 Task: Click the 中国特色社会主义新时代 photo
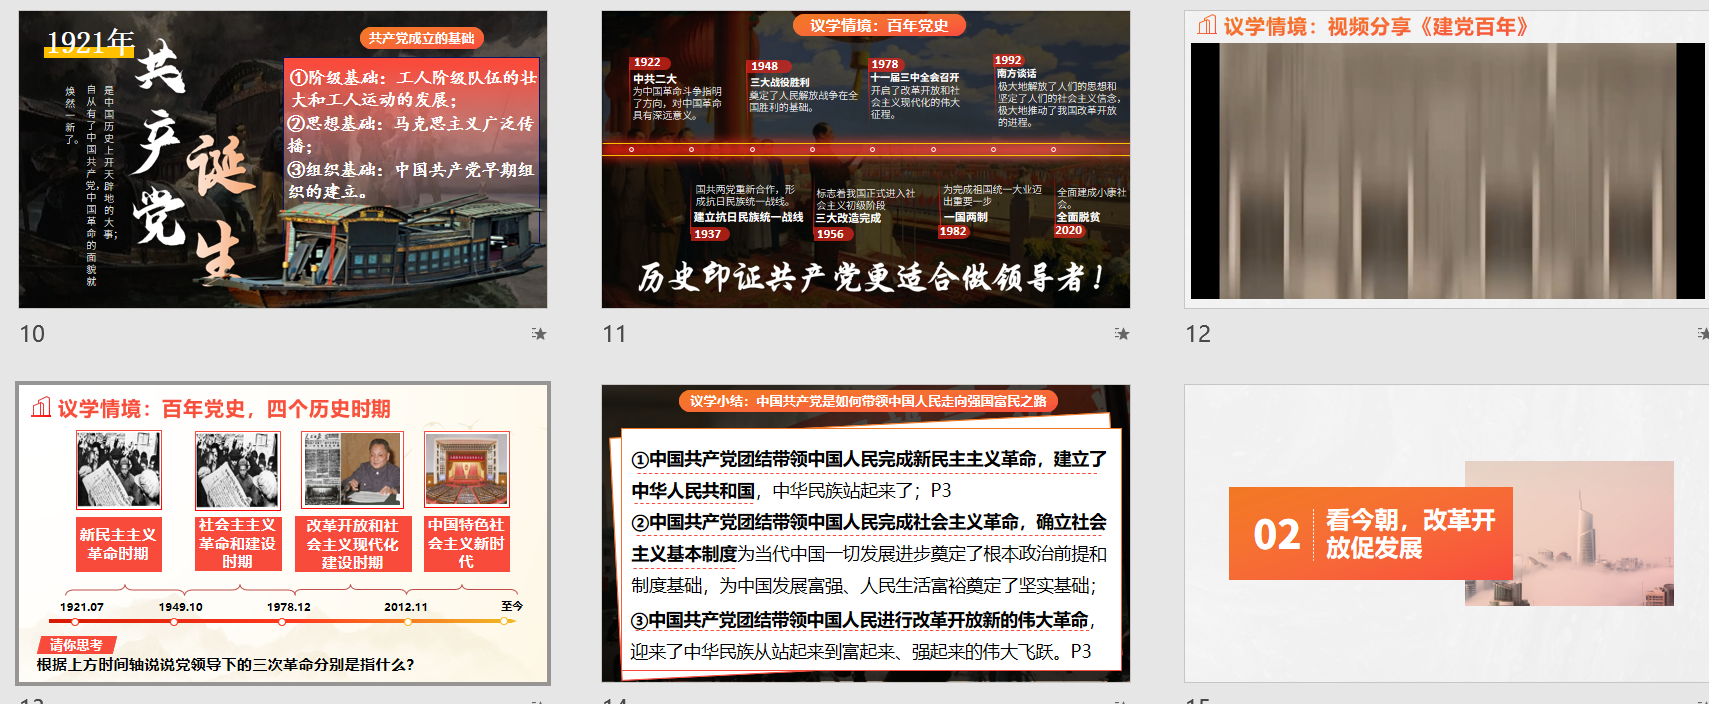click(466, 470)
